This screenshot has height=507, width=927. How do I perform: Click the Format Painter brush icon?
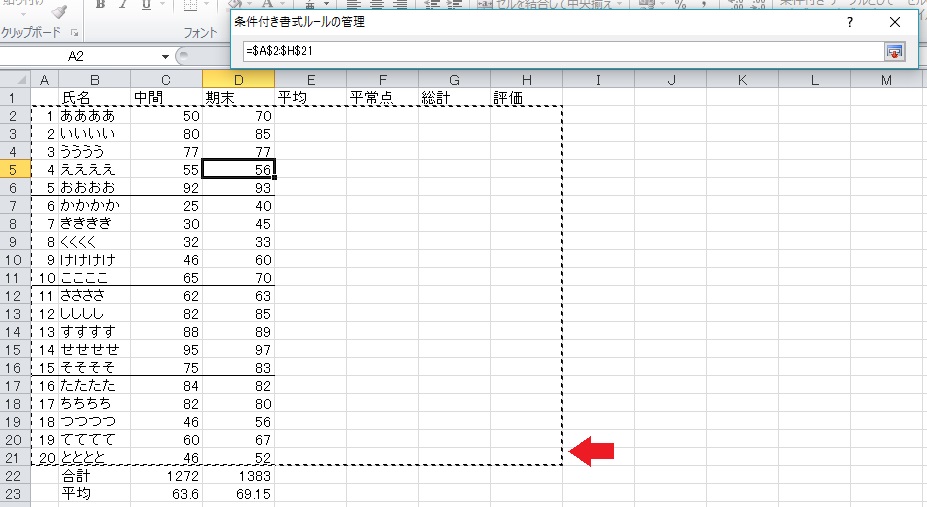point(59,11)
